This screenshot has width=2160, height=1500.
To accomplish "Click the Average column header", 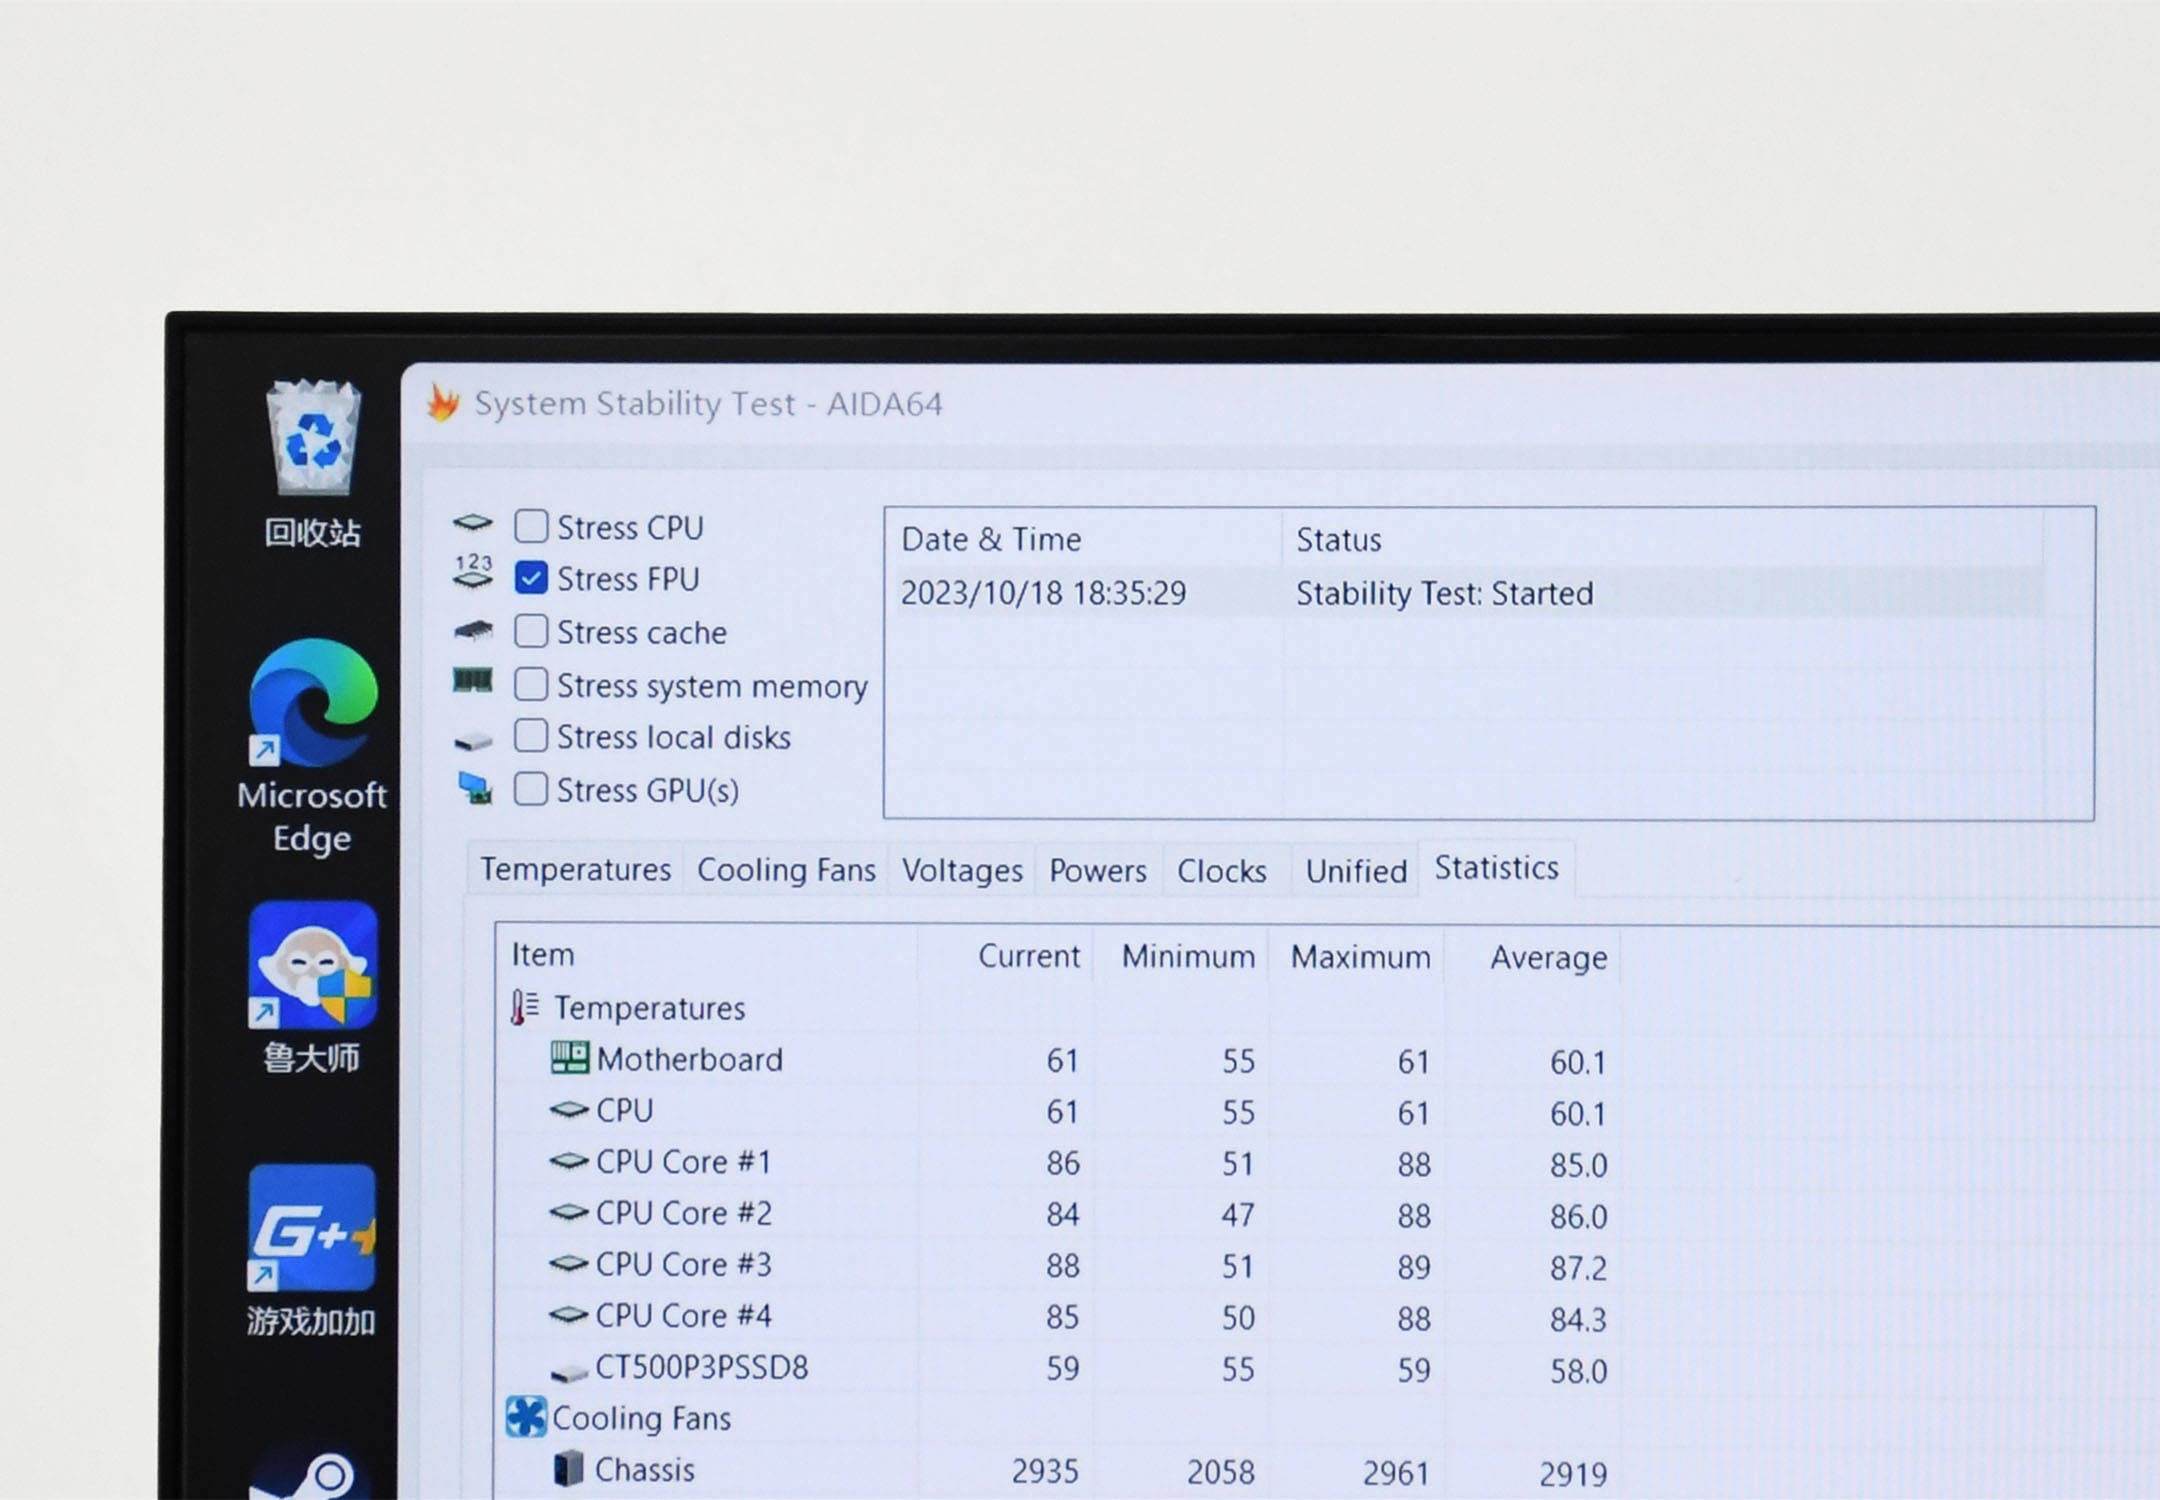I will pyautogui.click(x=1548, y=958).
